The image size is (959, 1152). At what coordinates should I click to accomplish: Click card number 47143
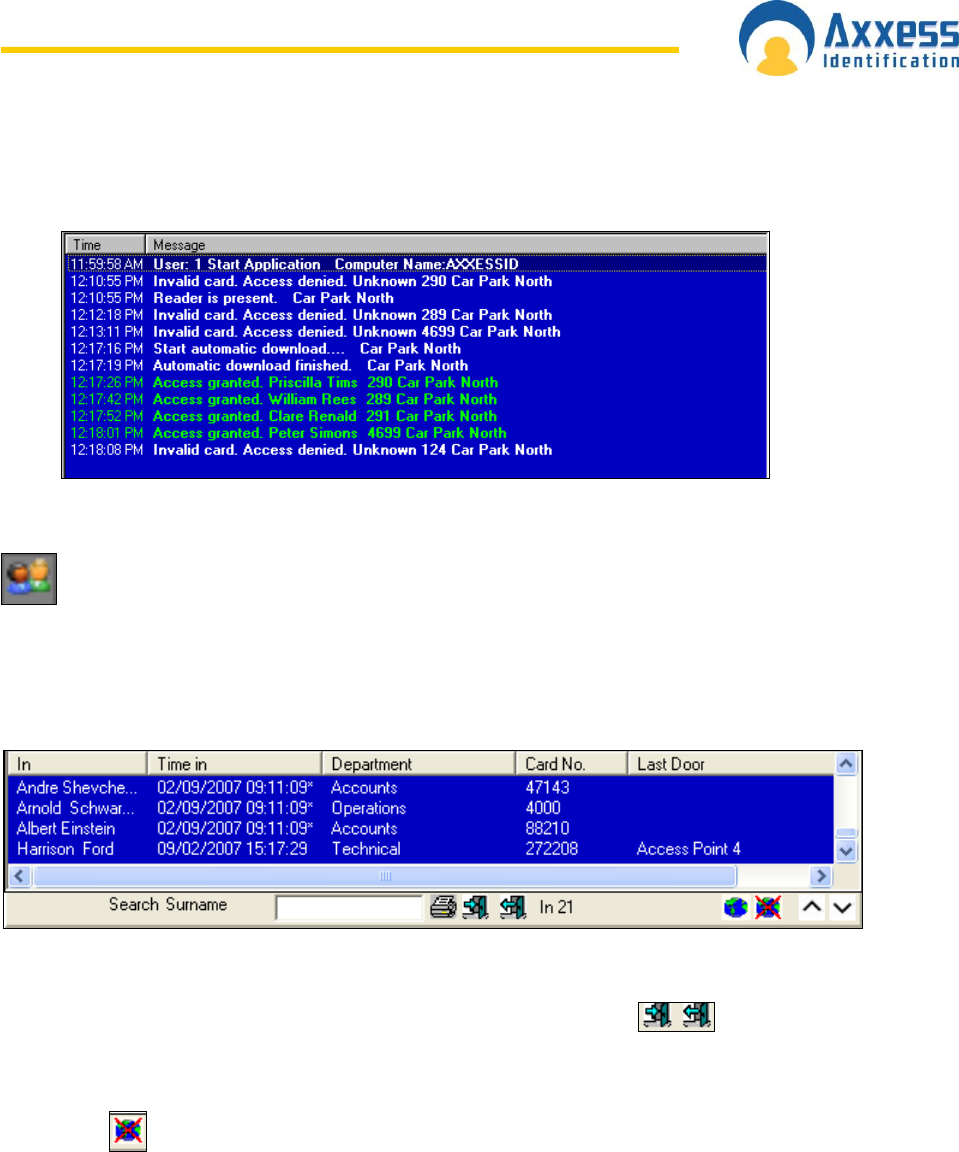click(547, 788)
